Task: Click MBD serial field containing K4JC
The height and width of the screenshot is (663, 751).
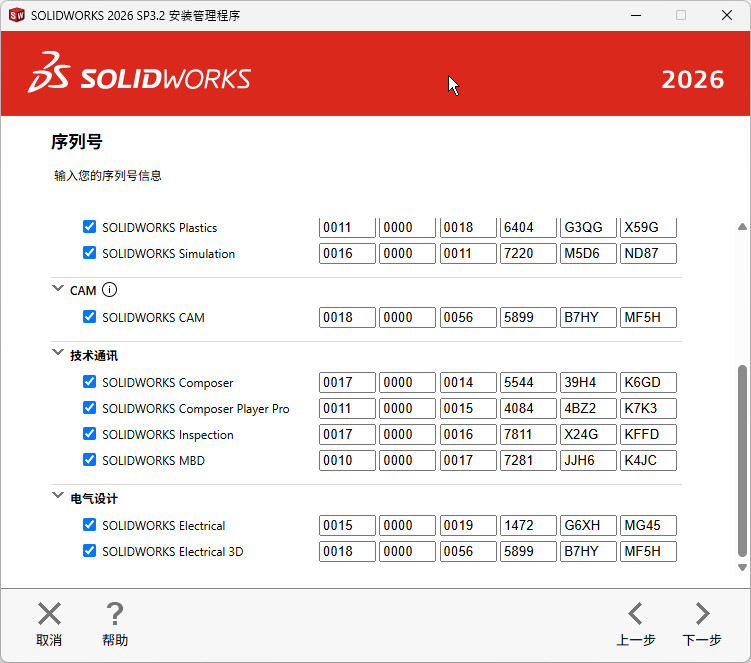Action: point(649,460)
